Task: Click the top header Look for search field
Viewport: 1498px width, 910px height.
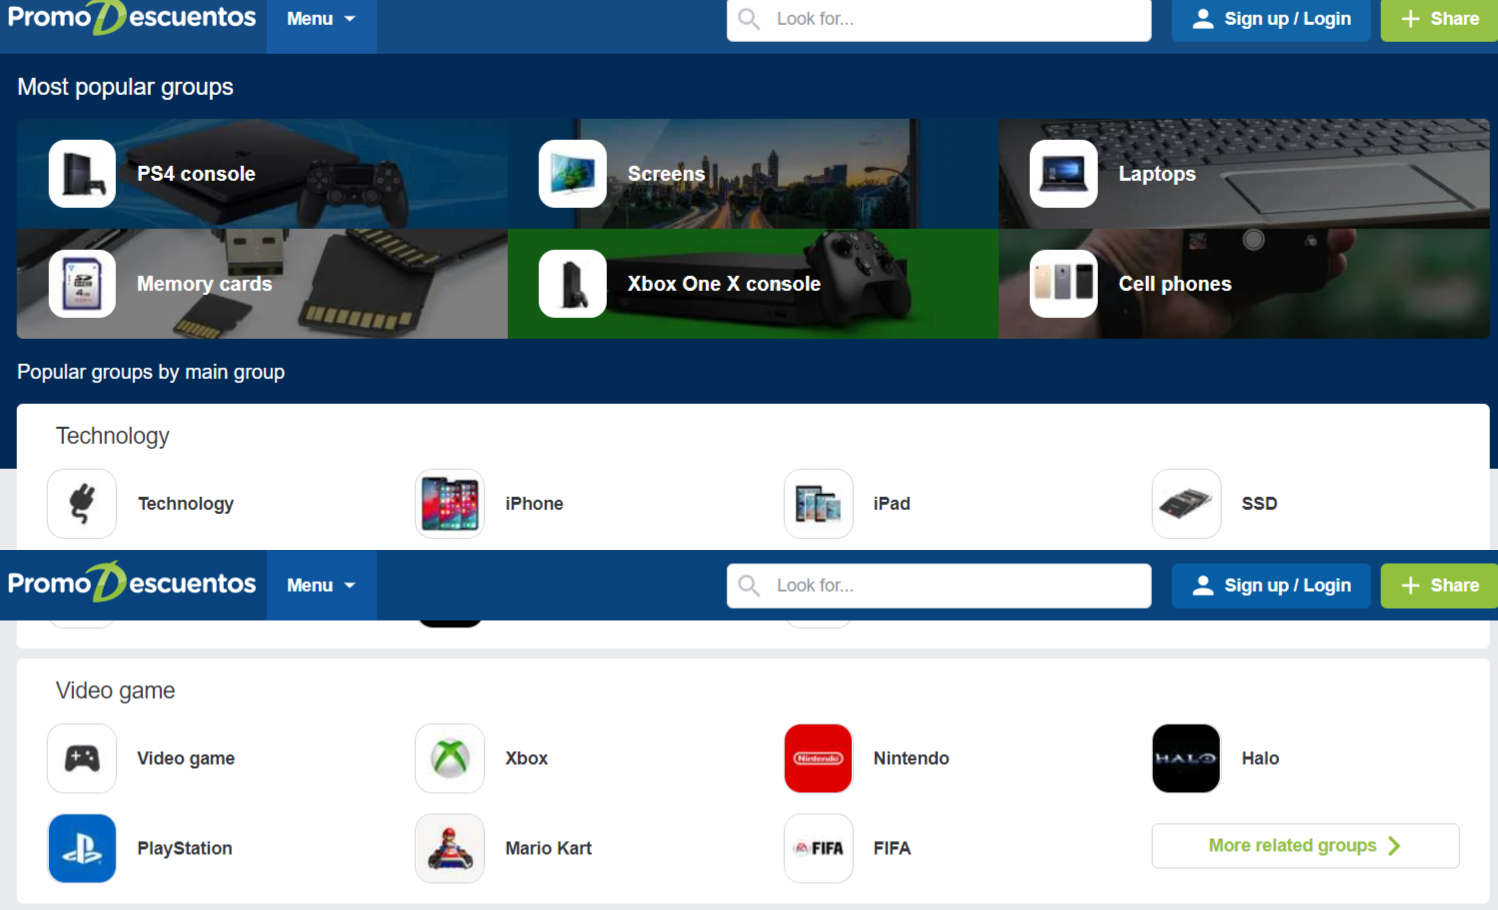Action: point(939,19)
